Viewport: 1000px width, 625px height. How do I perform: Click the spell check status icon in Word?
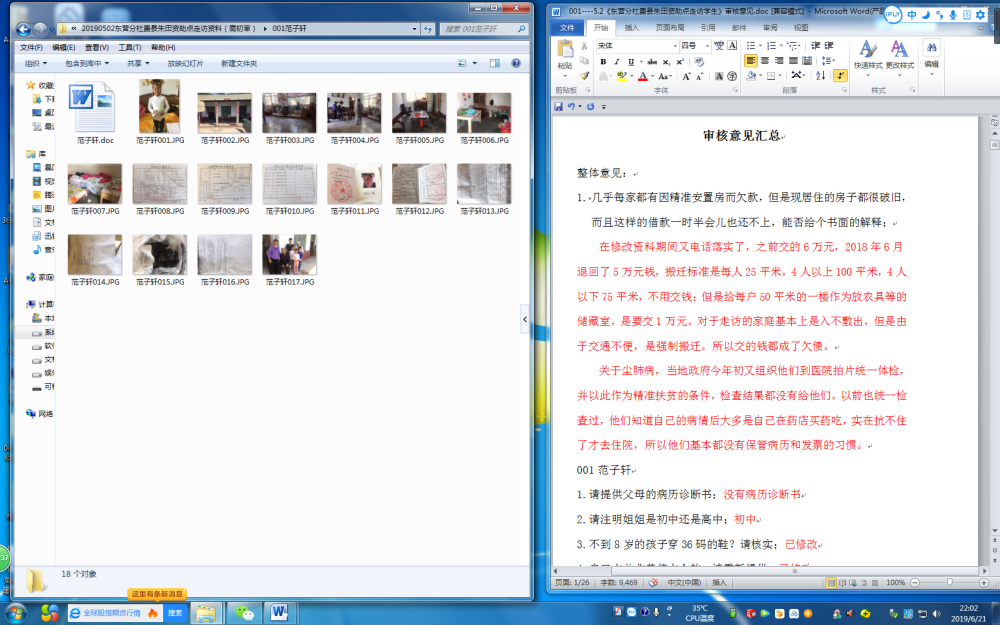tap(653, 582)
